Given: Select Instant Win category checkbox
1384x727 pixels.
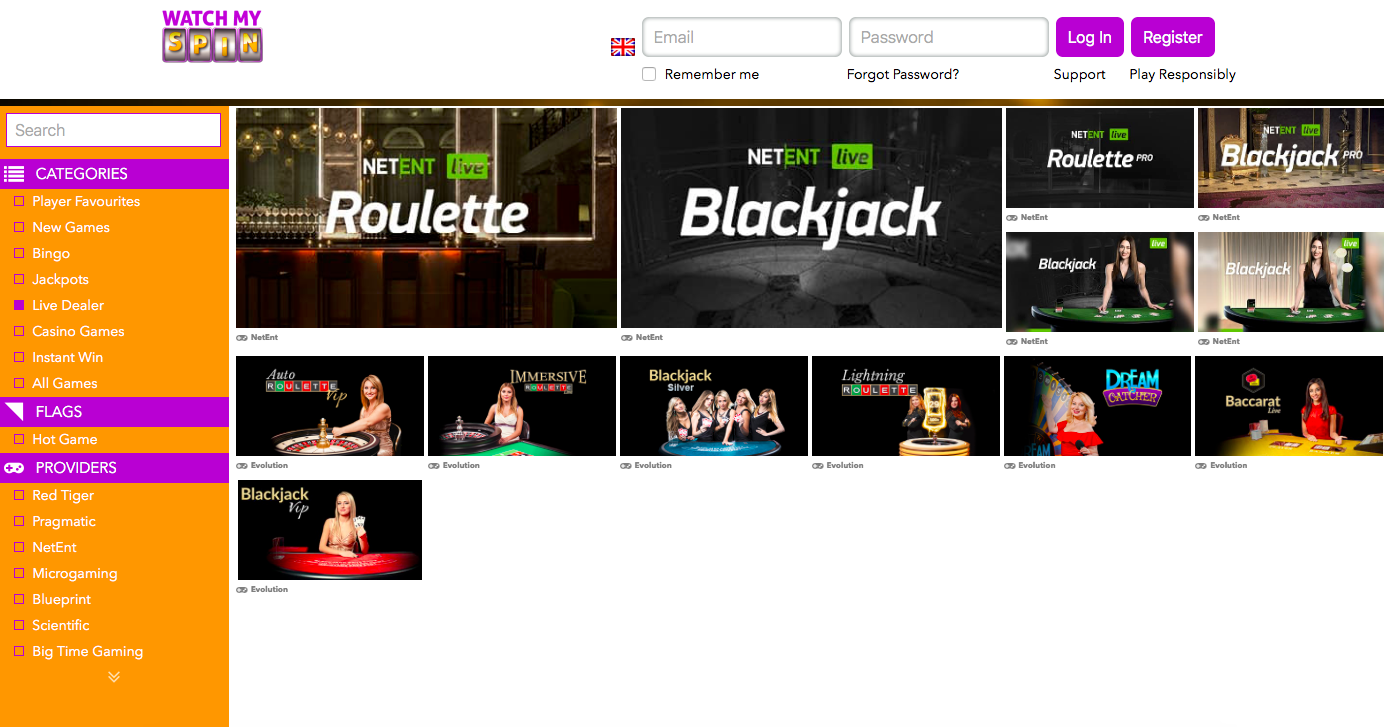Looking at the screenshot, I should (19, 357).
